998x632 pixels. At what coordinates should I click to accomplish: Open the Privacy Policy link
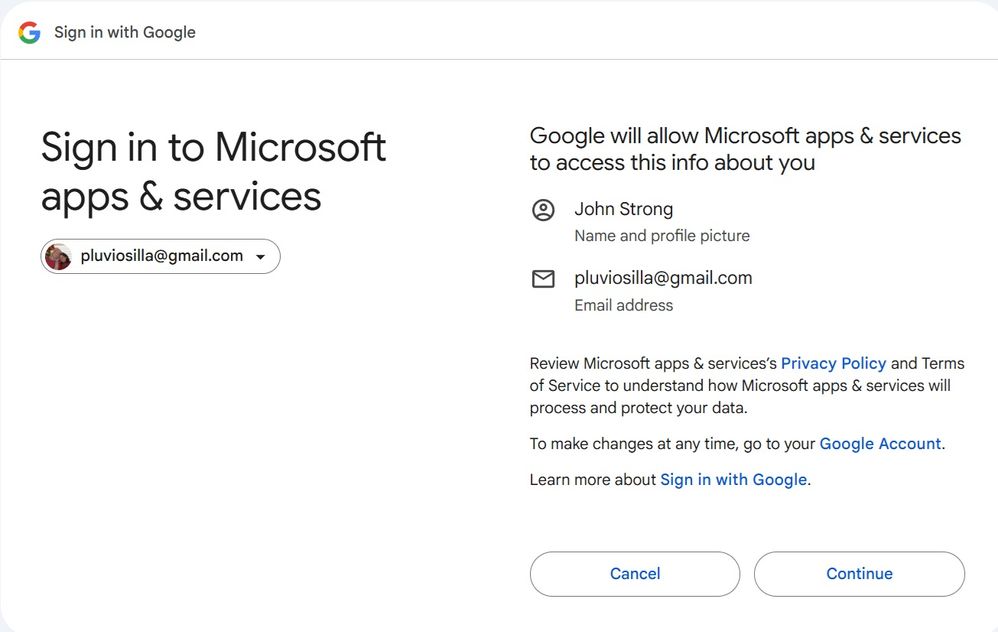[x=833, y=363]
